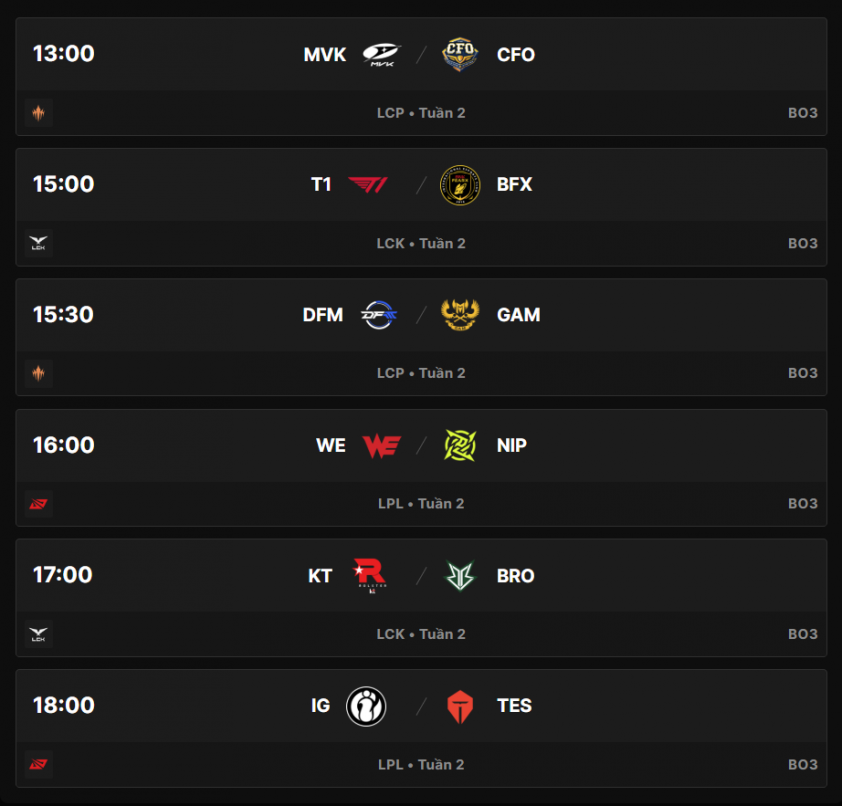Click the MVK team logo
This screenshot has width=842, height=806.
pyautogui.click(x=381, y=54)
